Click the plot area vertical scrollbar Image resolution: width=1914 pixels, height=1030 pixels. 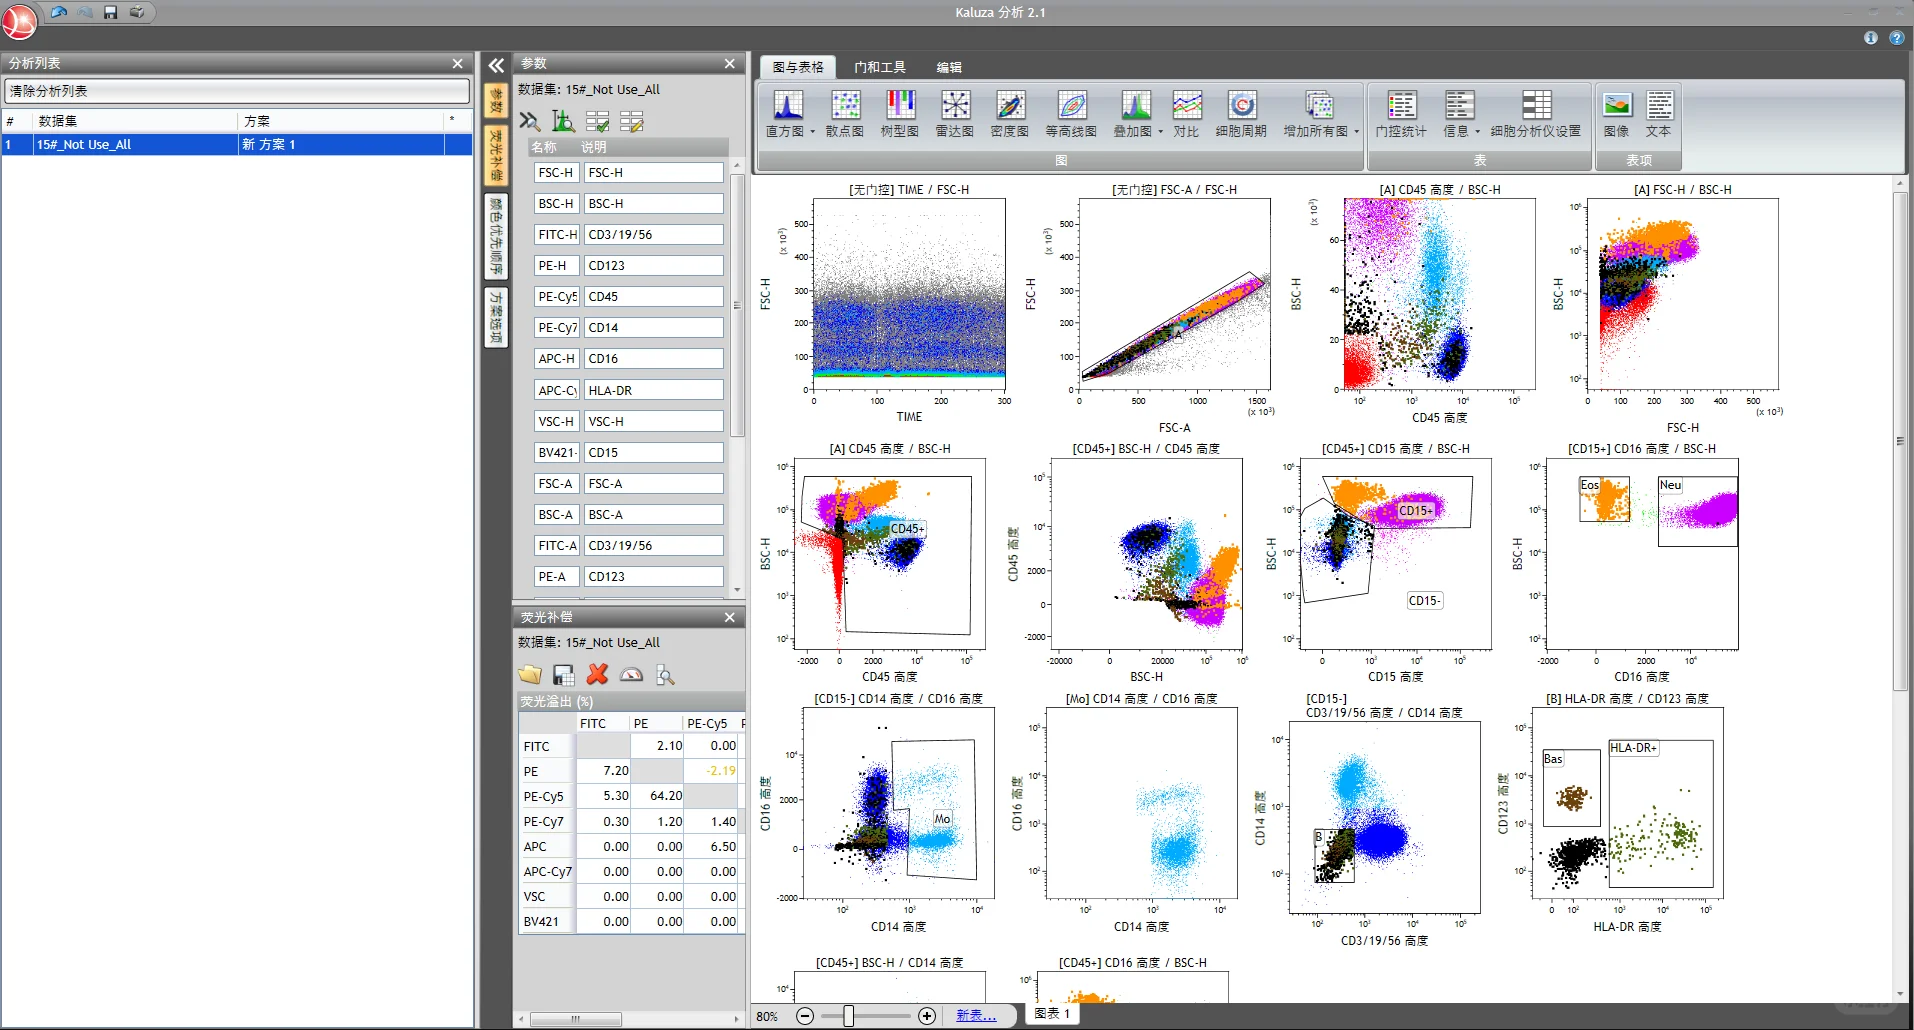click(x=1900, y=440)
